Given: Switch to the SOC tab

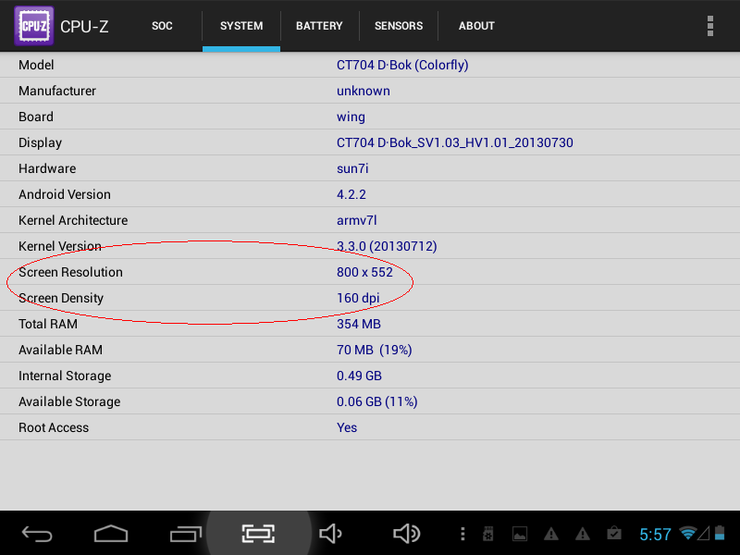Looking at the screenshot, I should click(162, 26).
